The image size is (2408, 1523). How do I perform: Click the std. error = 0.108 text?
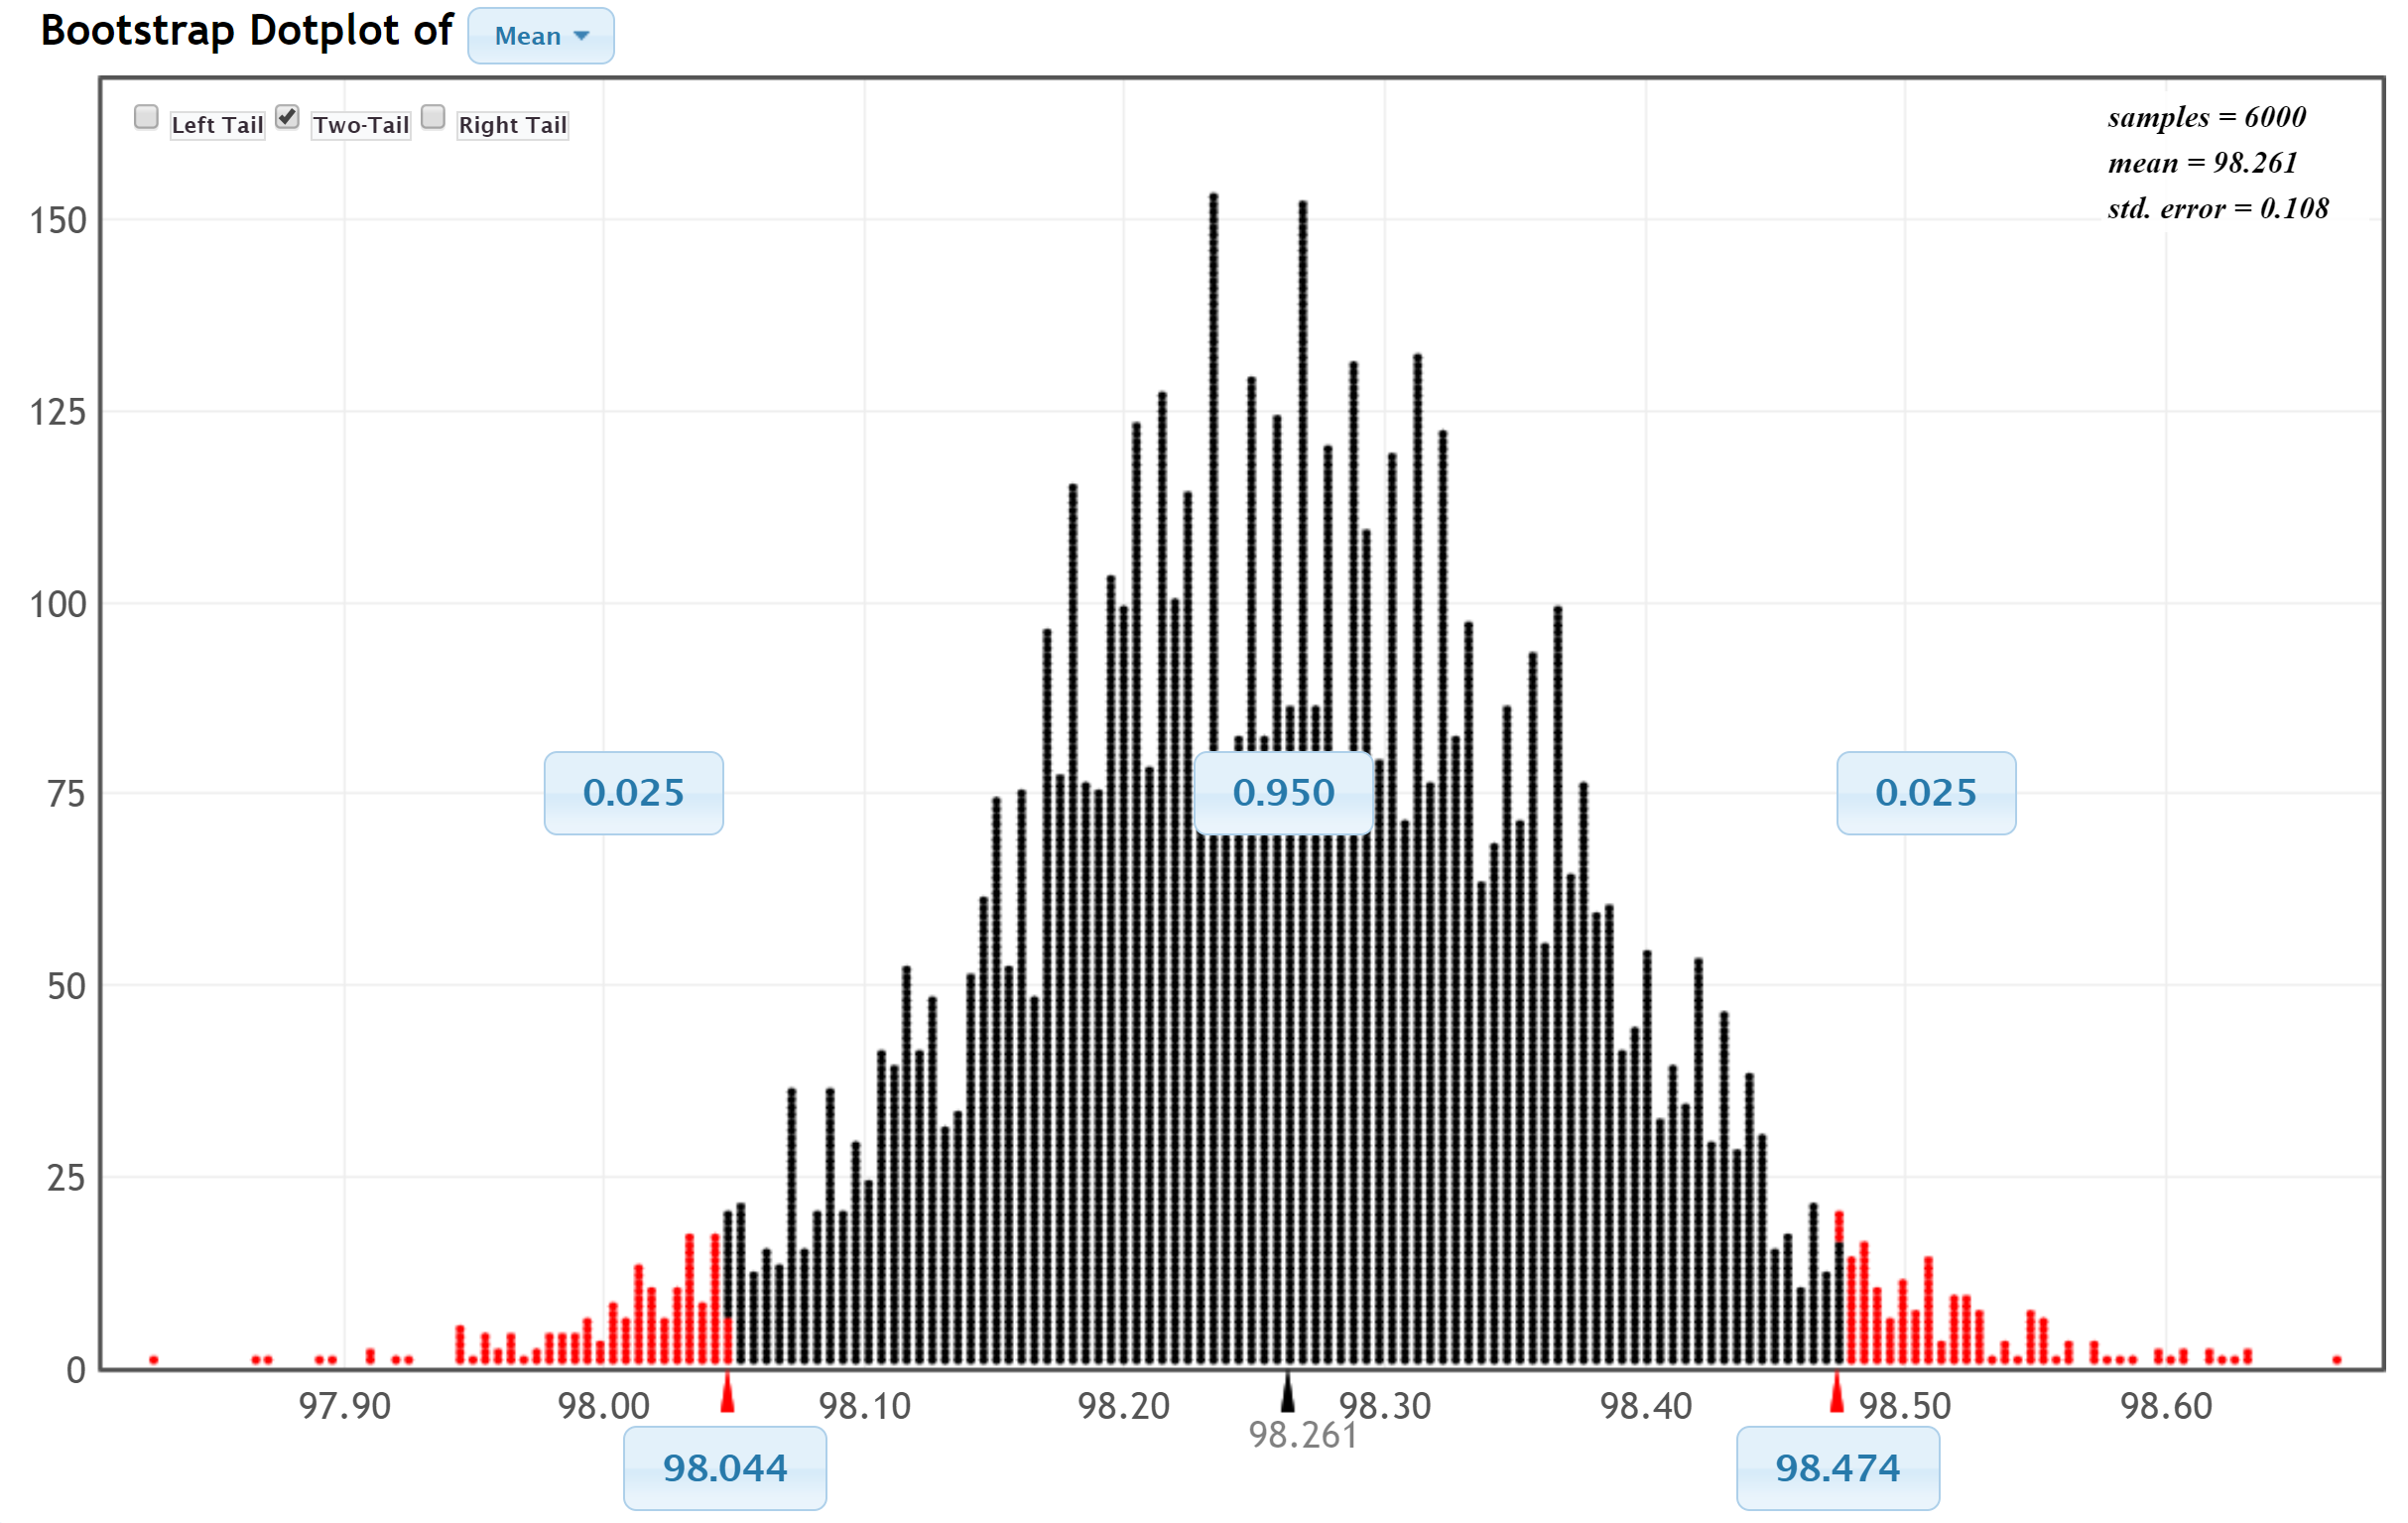tap(2217, 209)
